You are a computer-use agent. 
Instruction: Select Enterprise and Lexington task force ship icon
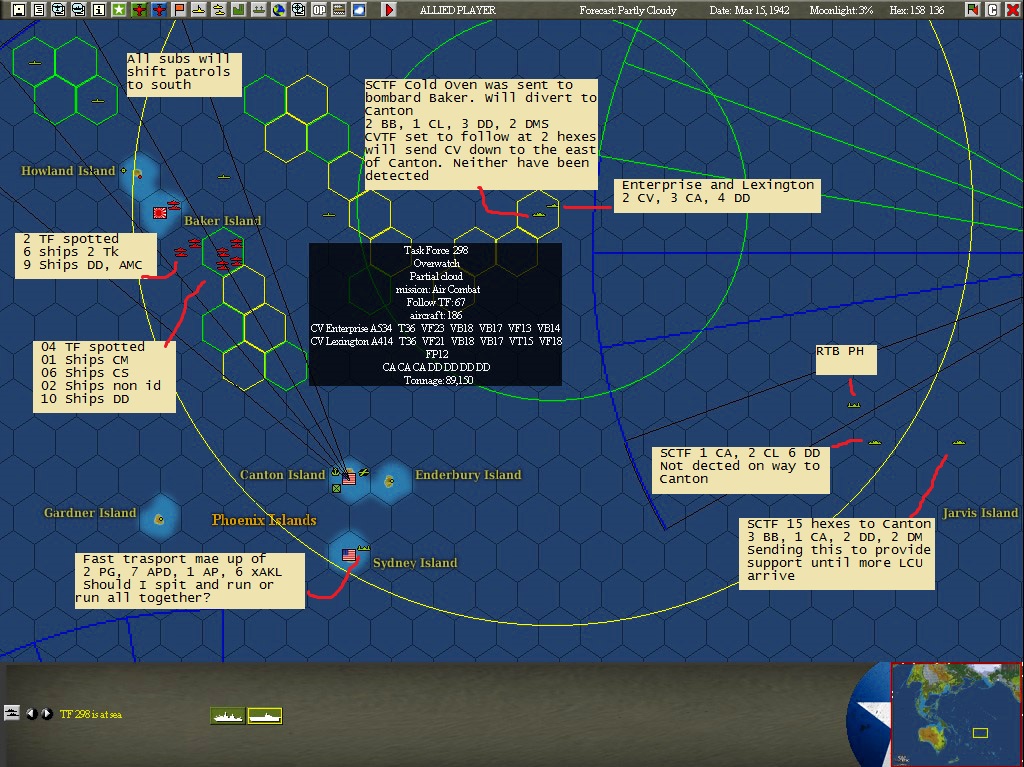point(552,206)
